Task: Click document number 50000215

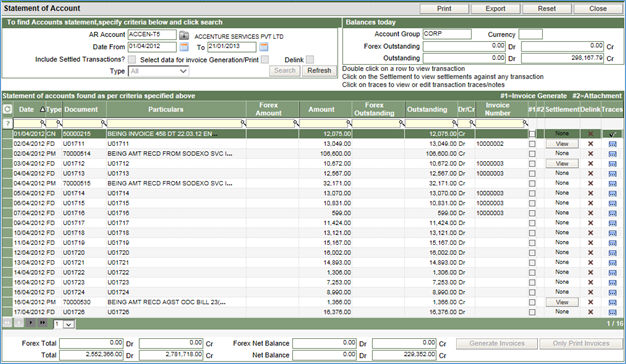Action: click(77, 134)
